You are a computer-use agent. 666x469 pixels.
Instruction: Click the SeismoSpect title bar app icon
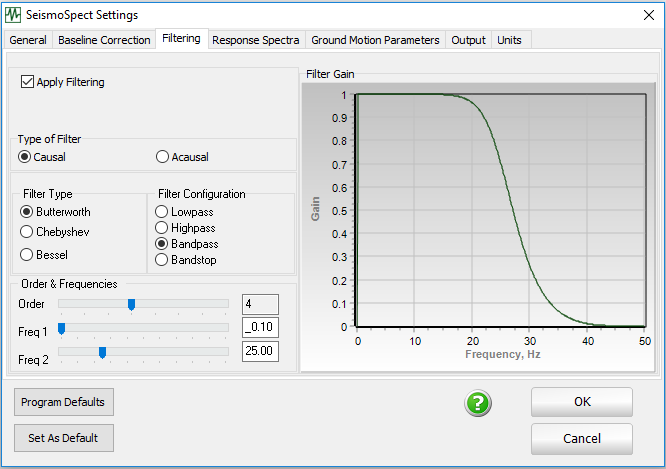point(14,15)
